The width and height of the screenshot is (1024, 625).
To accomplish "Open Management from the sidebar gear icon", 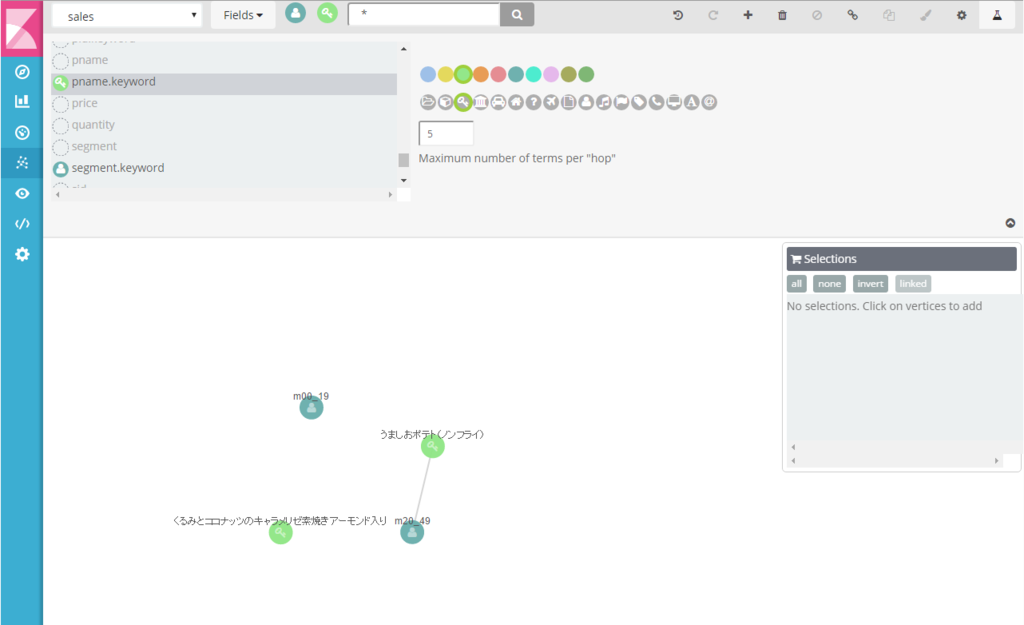I will [x=22, y=254].
